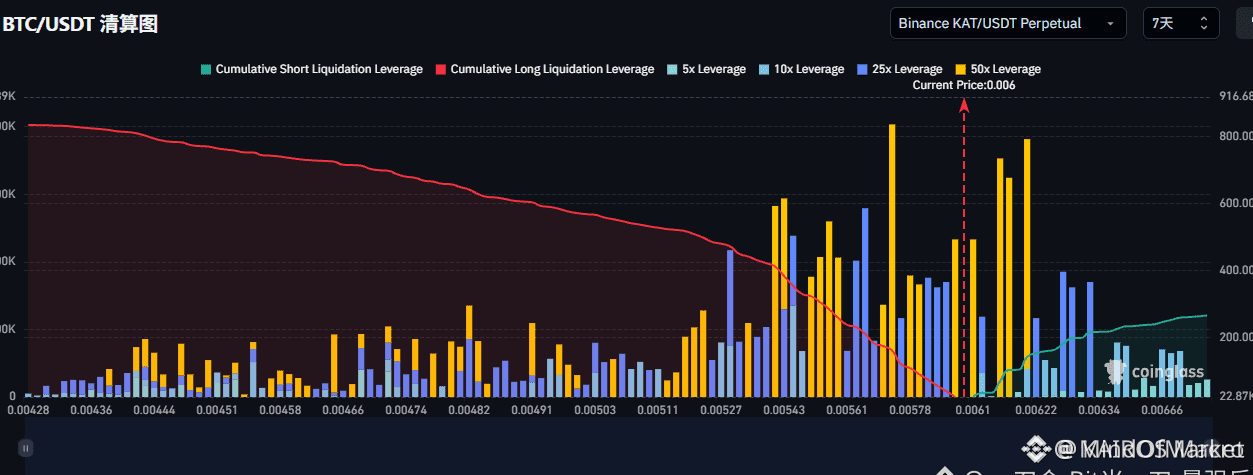The image size is (1253, 475).
Task: Click x-axis label 0.00444
Action: click(x=155, y=410)
